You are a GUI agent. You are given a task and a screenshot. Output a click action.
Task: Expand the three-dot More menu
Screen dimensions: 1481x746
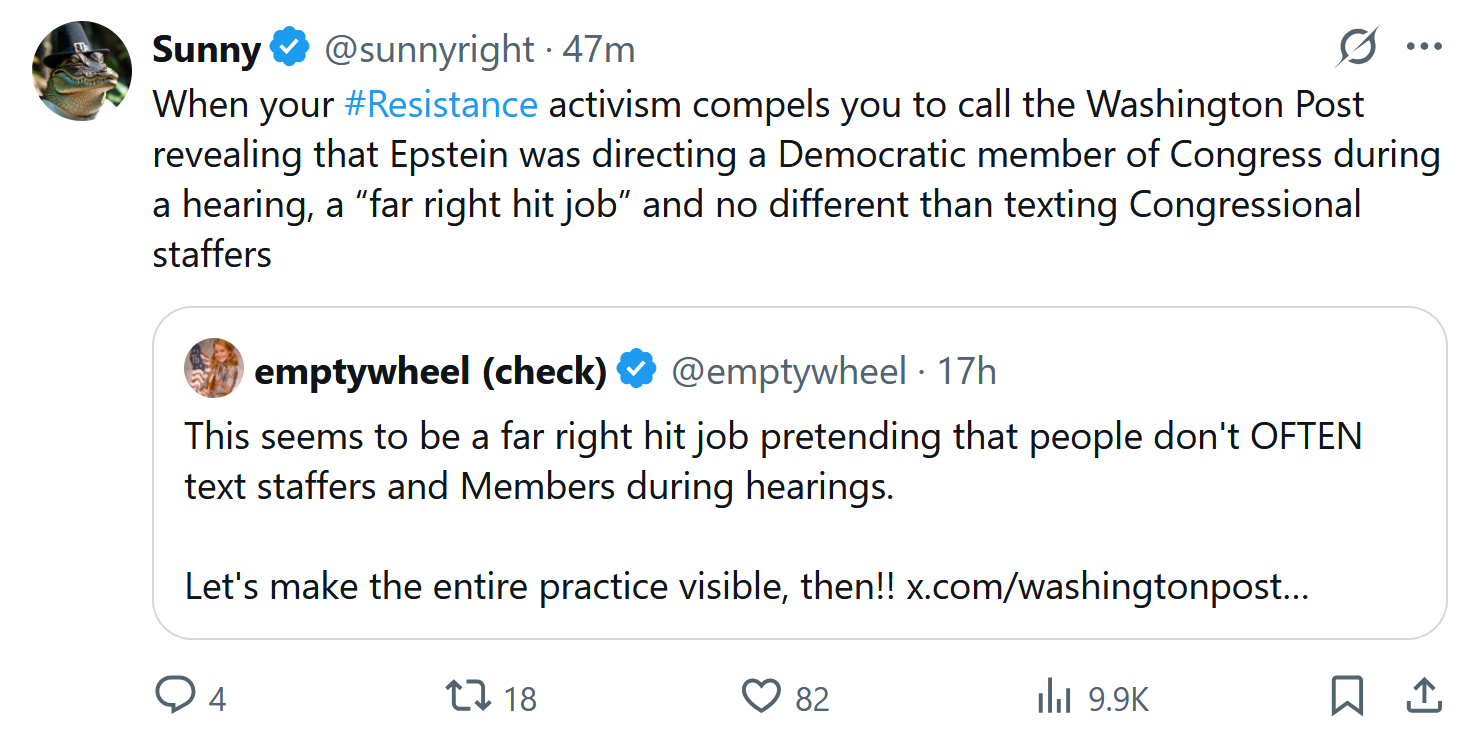[1423, 47]
